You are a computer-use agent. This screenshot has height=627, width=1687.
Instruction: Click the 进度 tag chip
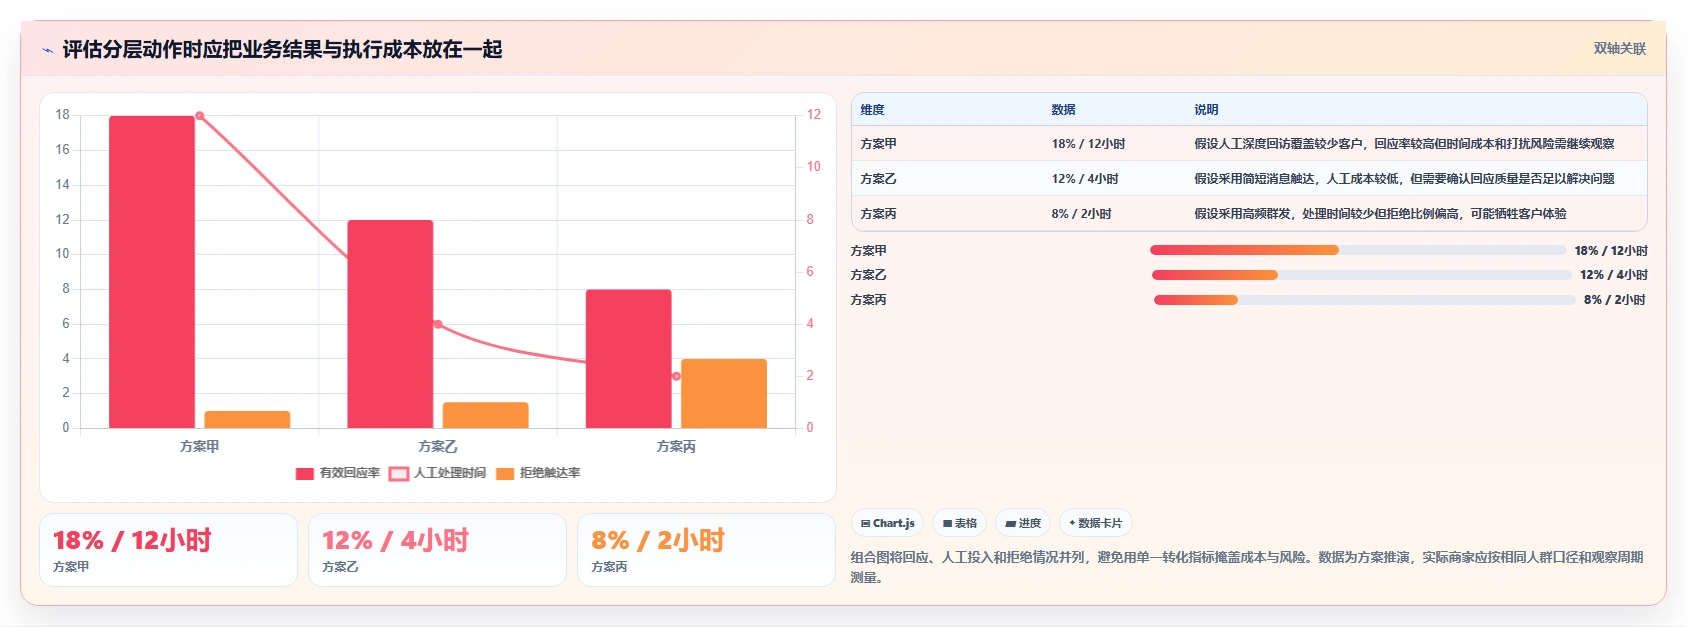1023,523
